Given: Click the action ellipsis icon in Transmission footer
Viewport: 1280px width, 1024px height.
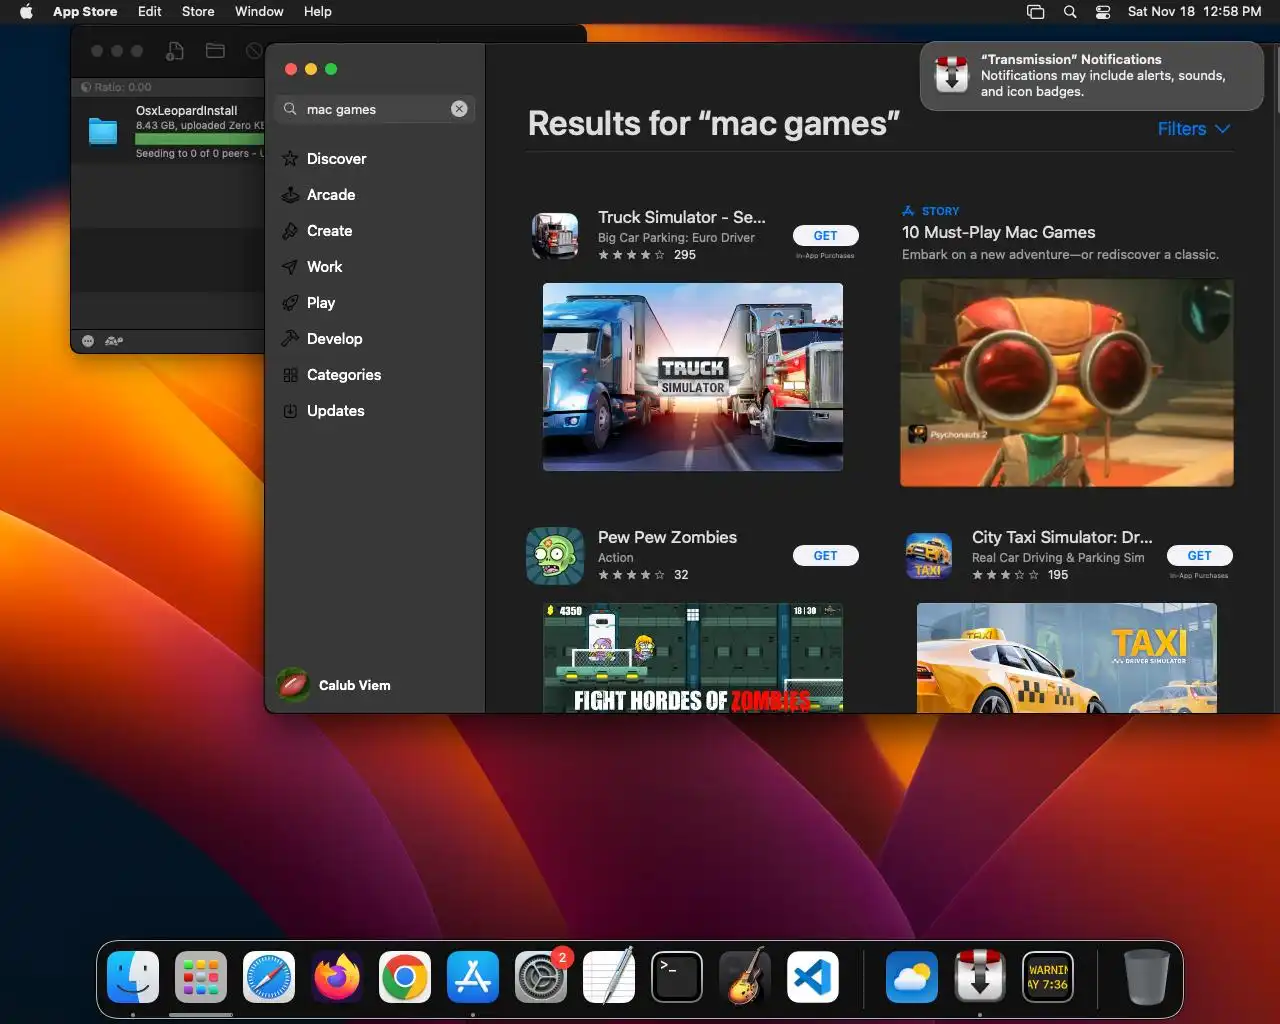Looking at the screenshot, I should [88, 341].
